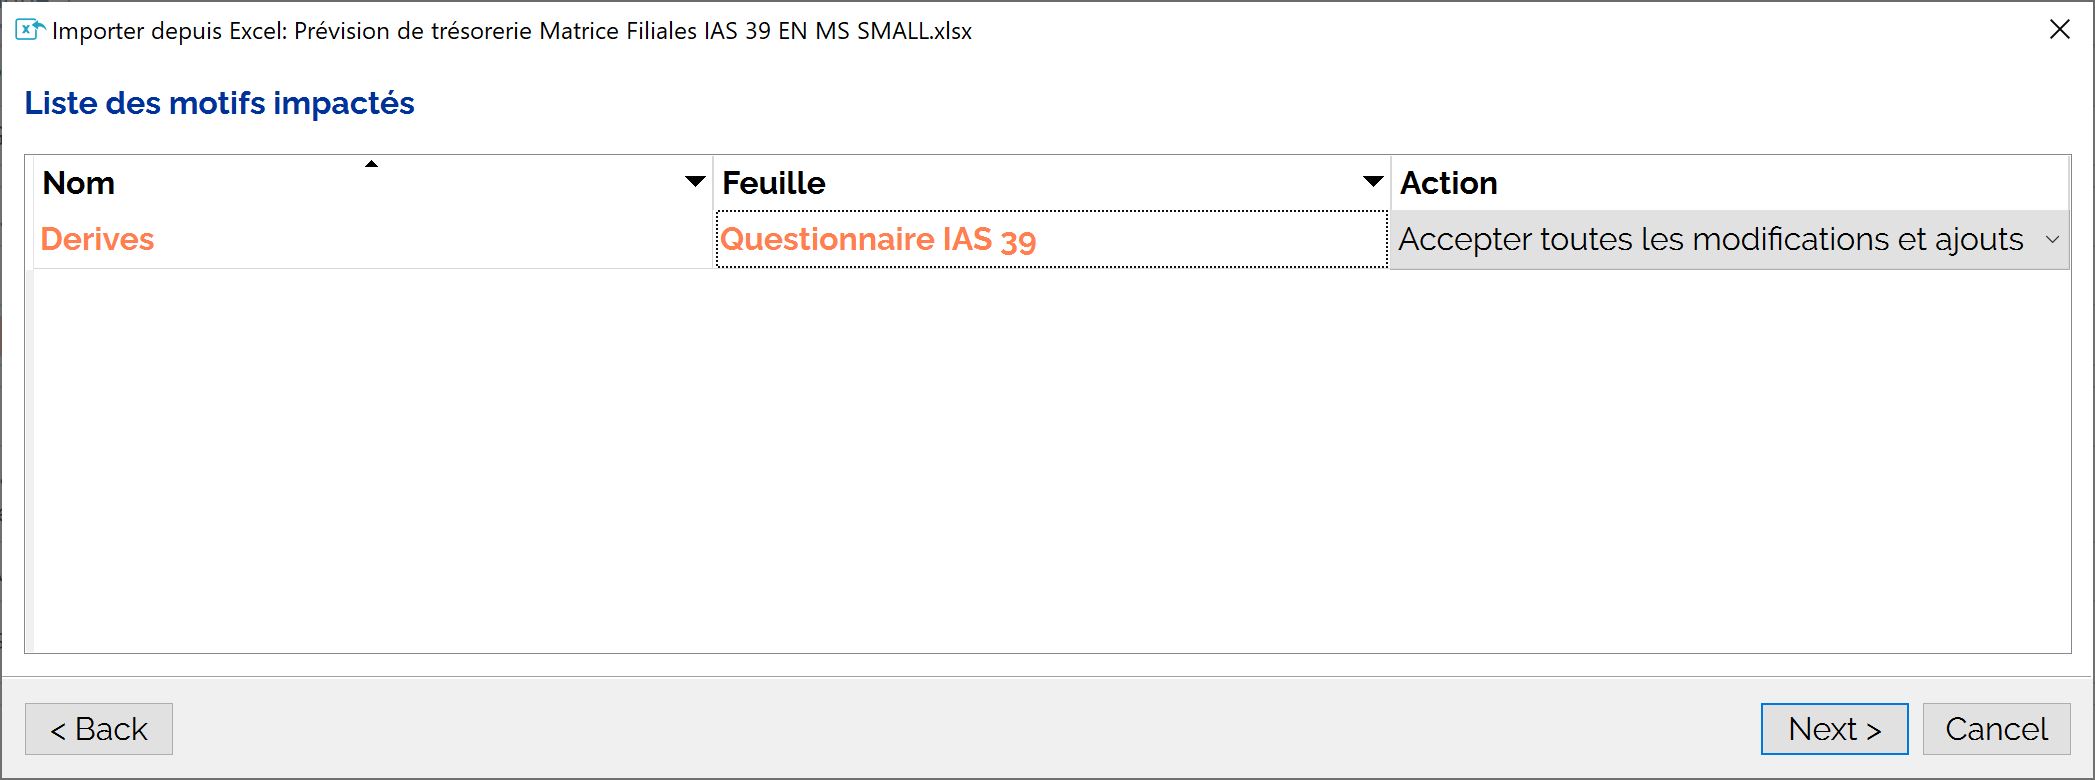Close the import dialog with the X
The height and width of the screenshot is (780, 2095).
coord(2059,30)
